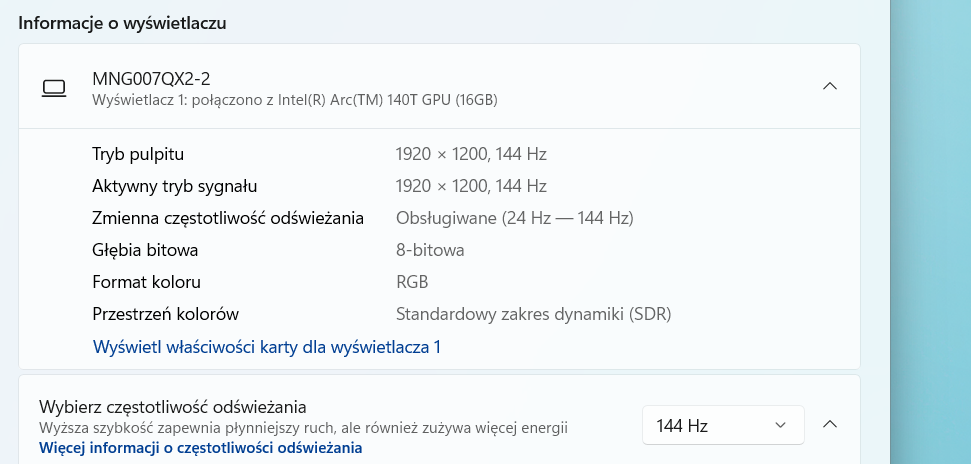Click the '8-bitowa' bit depth value
The image size is (971, 464).
point(430,250)
